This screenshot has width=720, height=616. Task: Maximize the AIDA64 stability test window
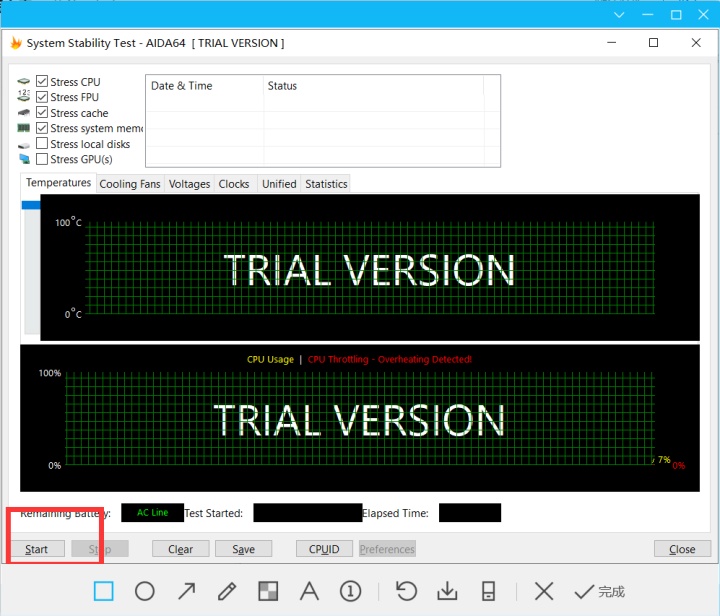tap(653, 43)
